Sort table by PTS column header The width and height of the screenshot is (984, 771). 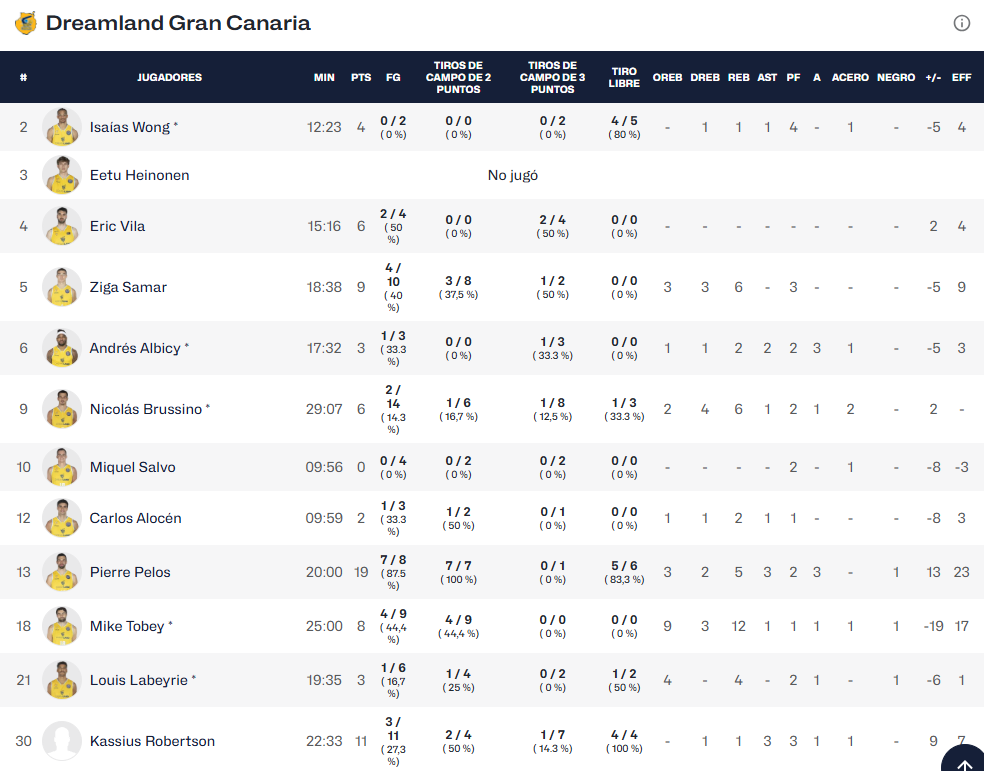[x=361, y=77]
